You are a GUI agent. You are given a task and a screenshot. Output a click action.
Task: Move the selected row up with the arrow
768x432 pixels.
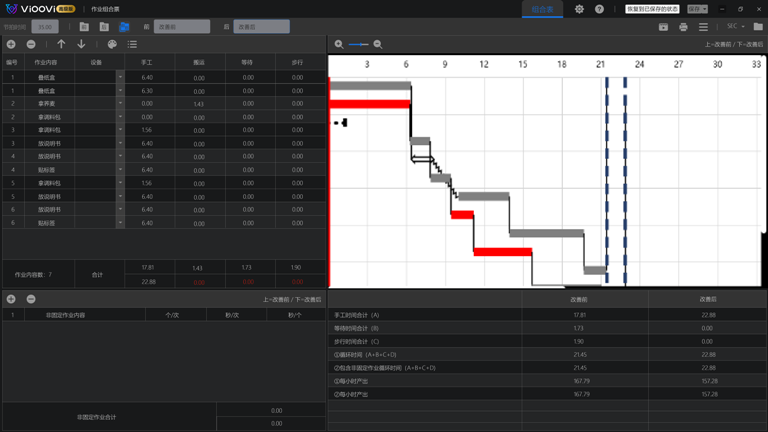click(x=61, y=44)
